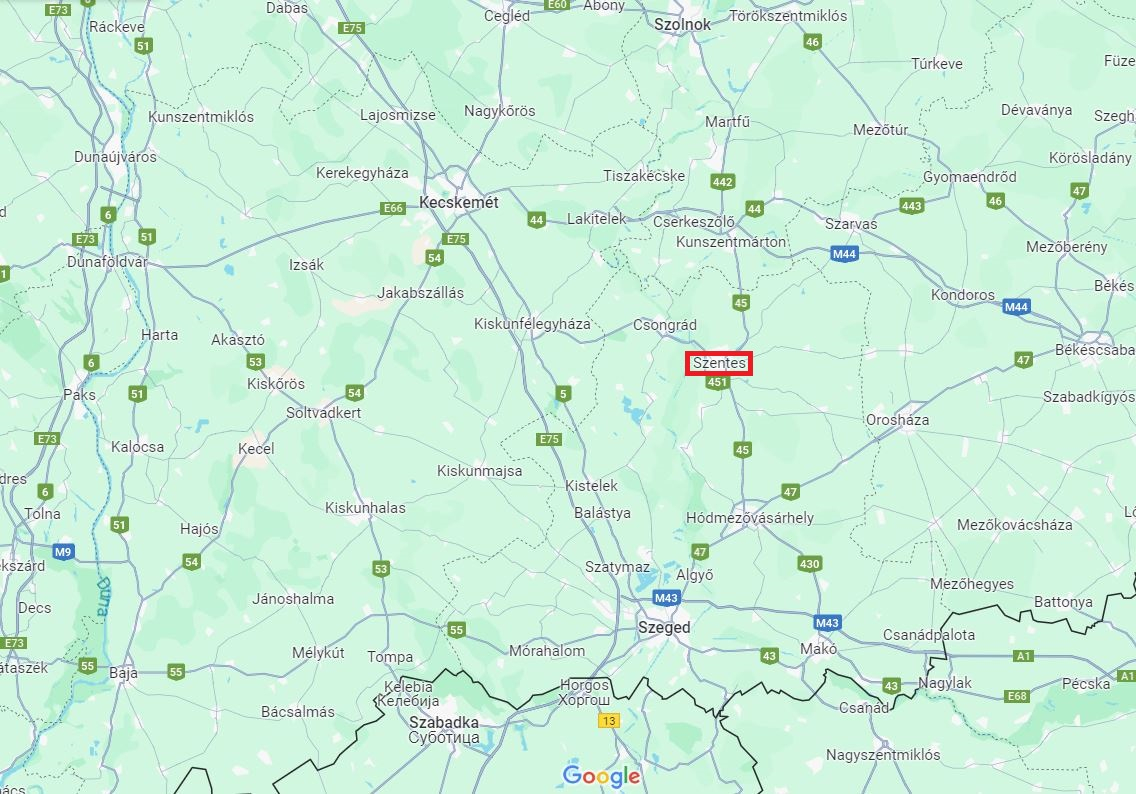Click the Hódmezővásárhely town label
Image resolution: width=1136 pixels, height=794 pixels.
(750, 517)
